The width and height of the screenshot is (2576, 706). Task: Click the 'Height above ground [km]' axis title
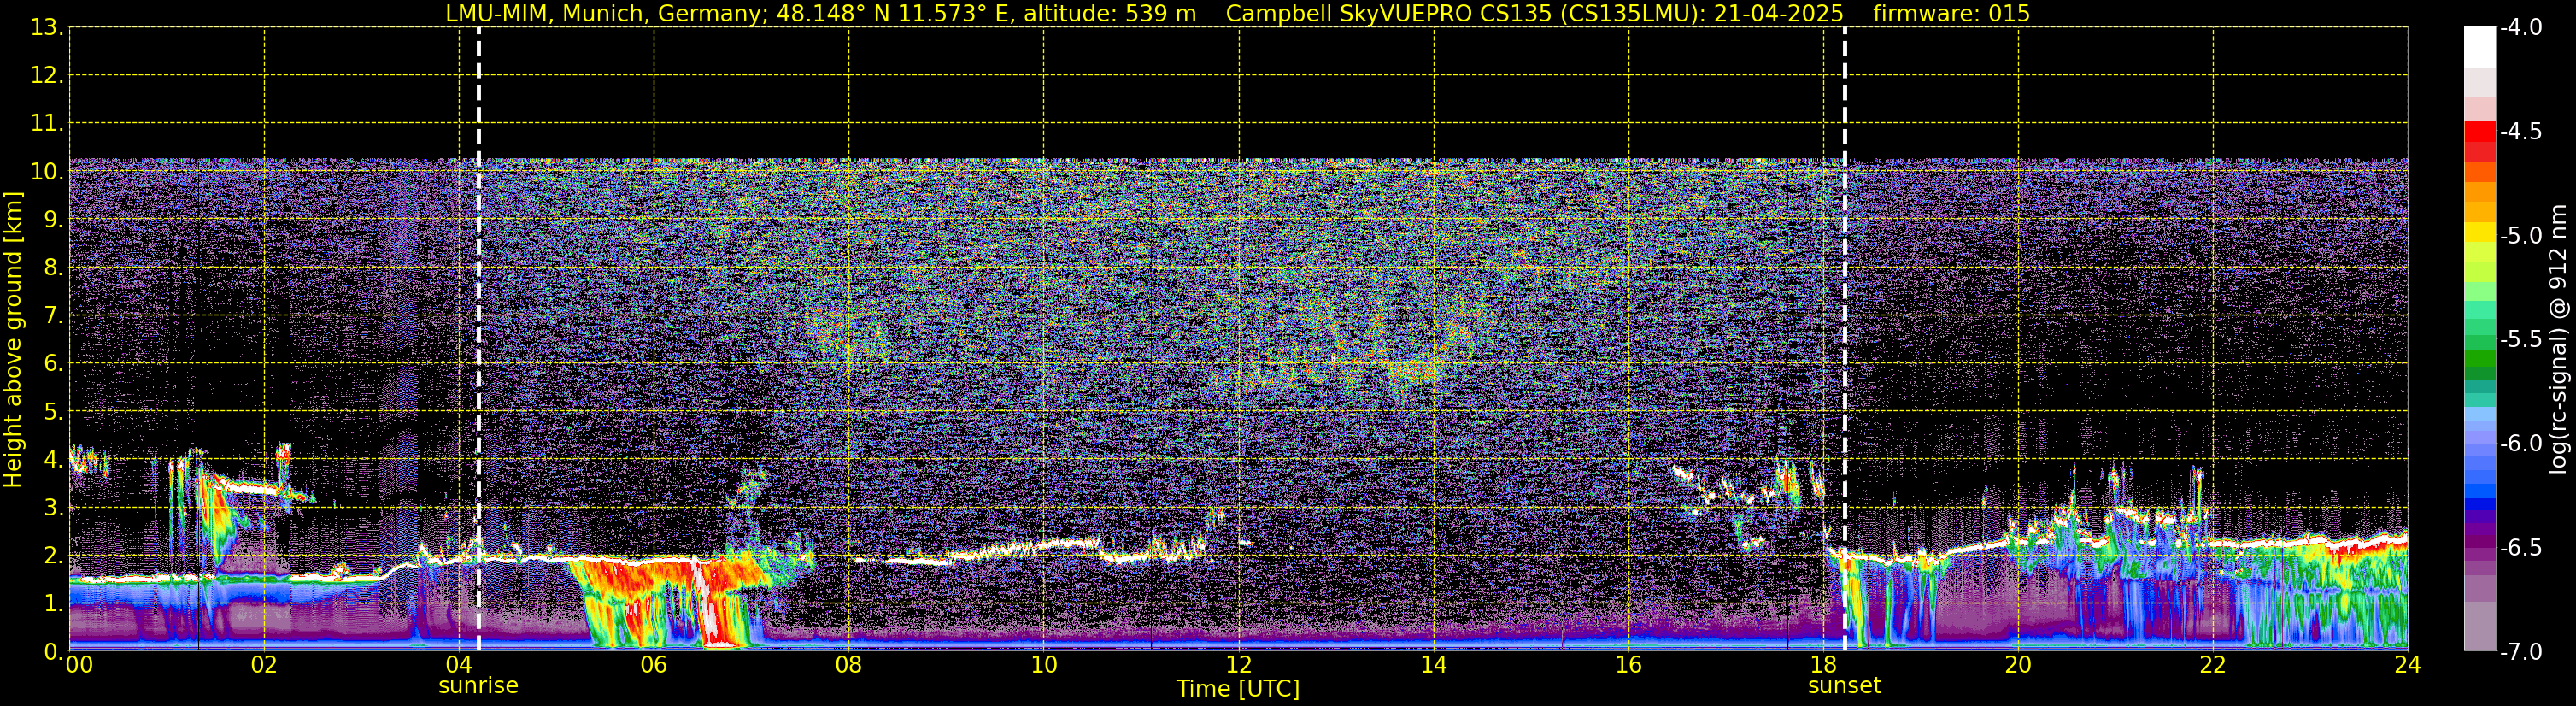point(13,340)
